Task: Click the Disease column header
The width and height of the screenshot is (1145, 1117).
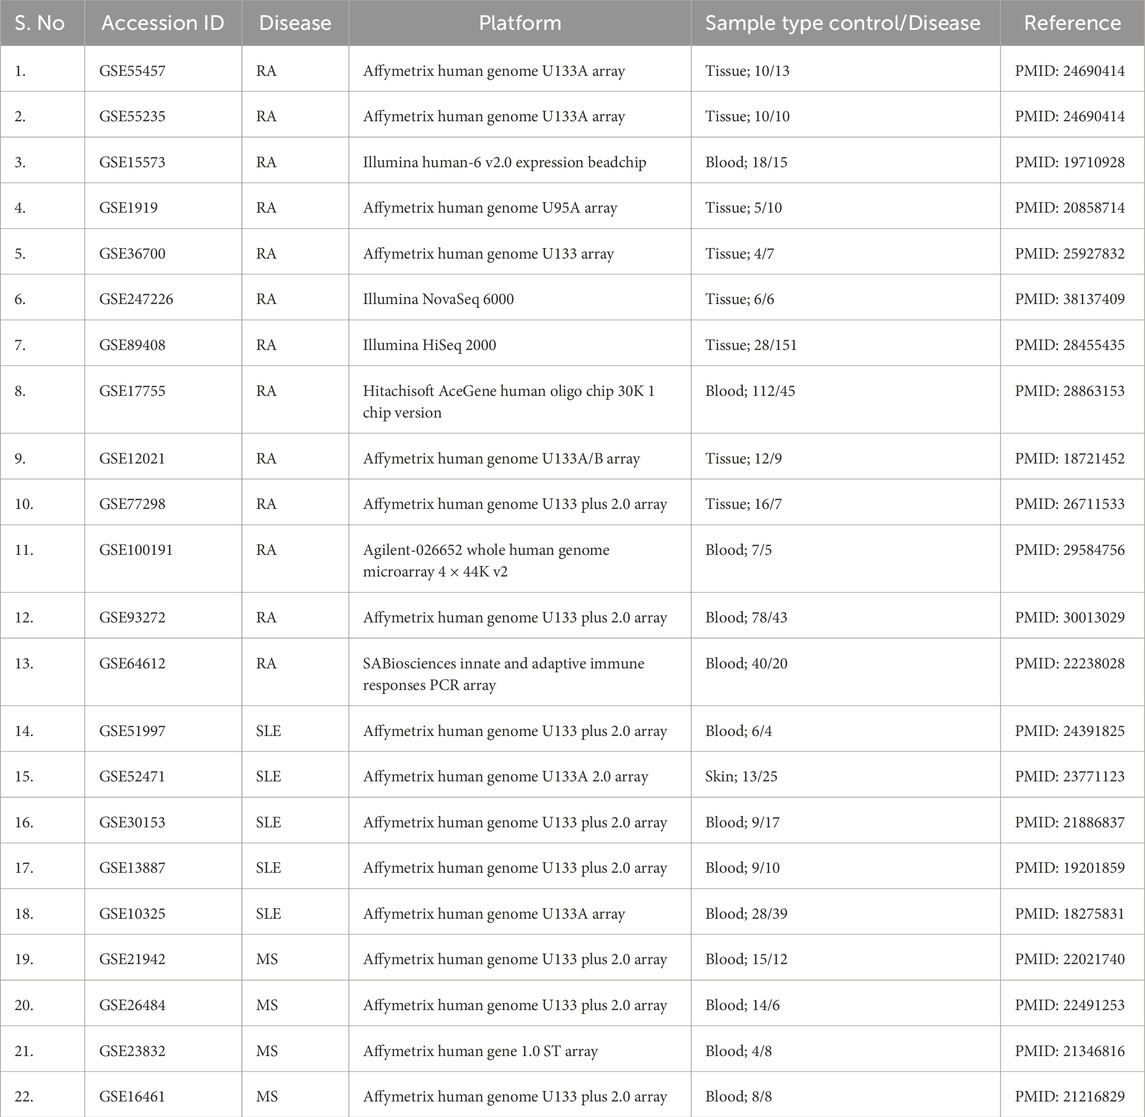Action: (294, 23)
